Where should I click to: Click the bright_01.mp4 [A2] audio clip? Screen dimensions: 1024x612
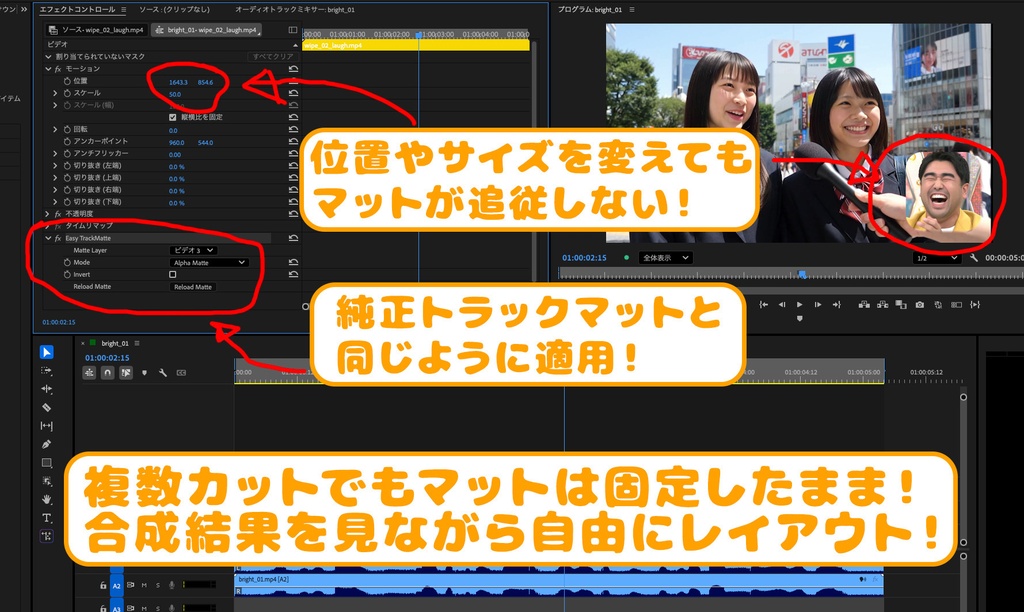point(558,585)
